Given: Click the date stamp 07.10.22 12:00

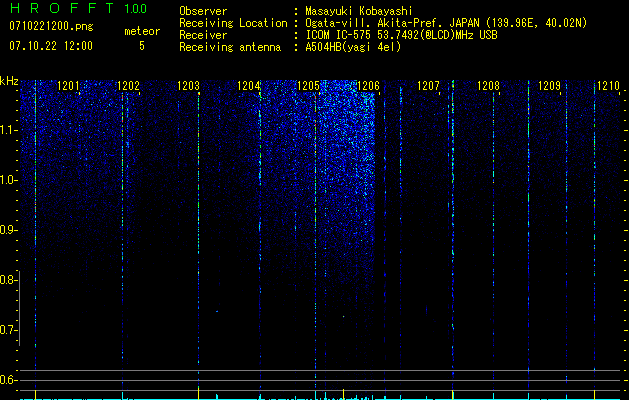Looking at the screenshot, I should pyautogui.click(x=51, y=45).
